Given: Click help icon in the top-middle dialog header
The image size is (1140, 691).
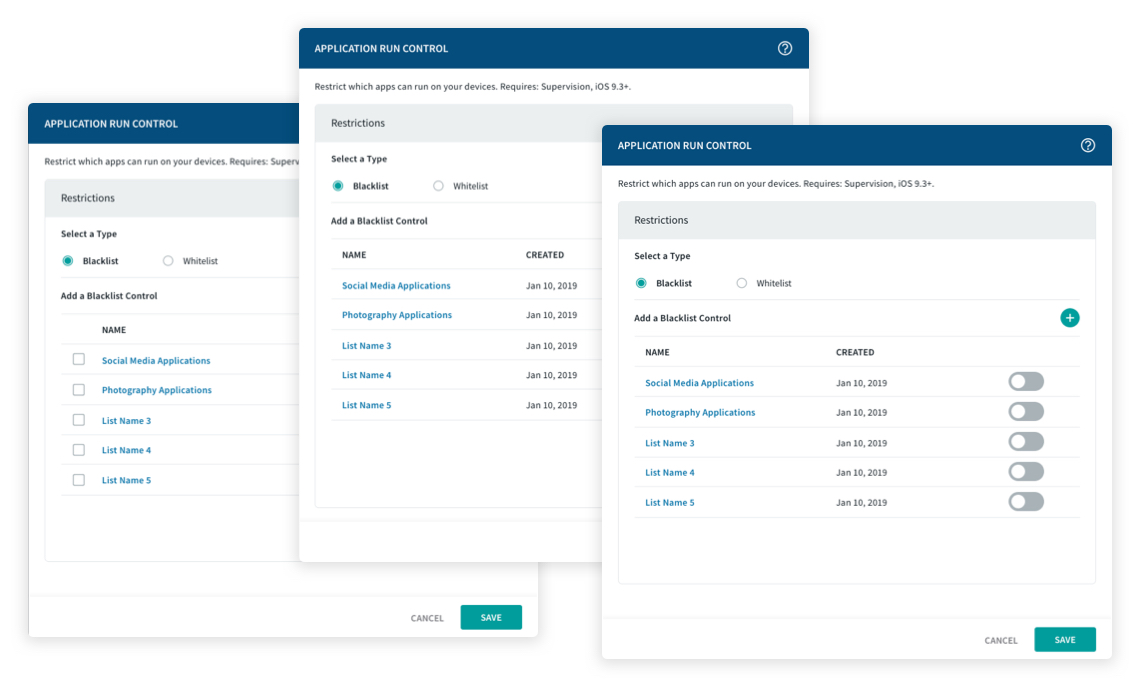Looking at the screenshot, I should coord(785,48).
